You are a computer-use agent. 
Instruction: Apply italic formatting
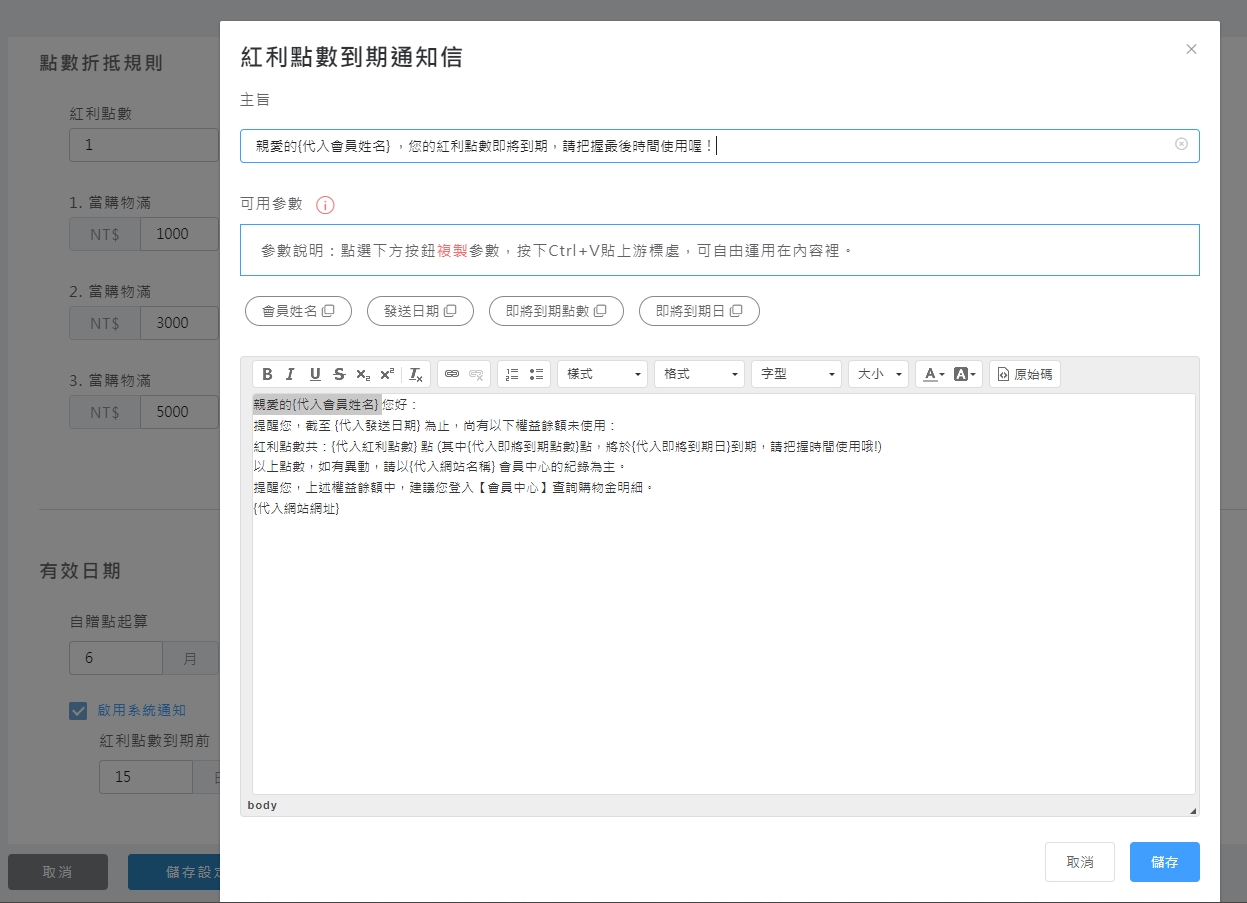pyautogui.click(x=290, y=374)
